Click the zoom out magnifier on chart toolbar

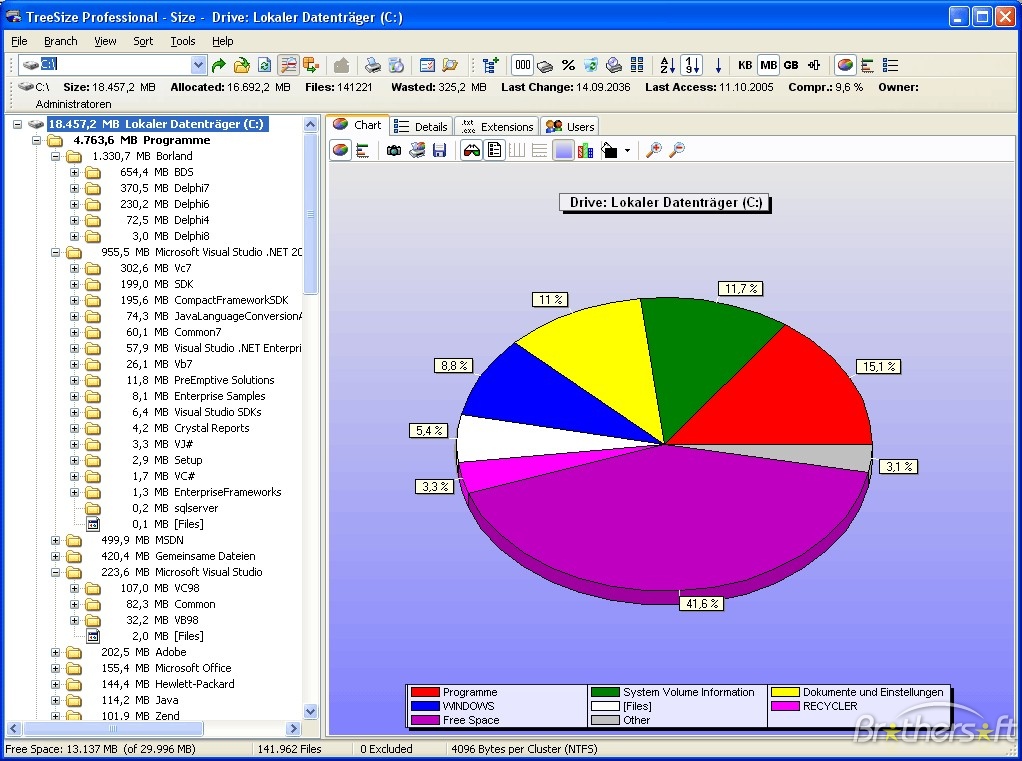(x=677, y=151)
